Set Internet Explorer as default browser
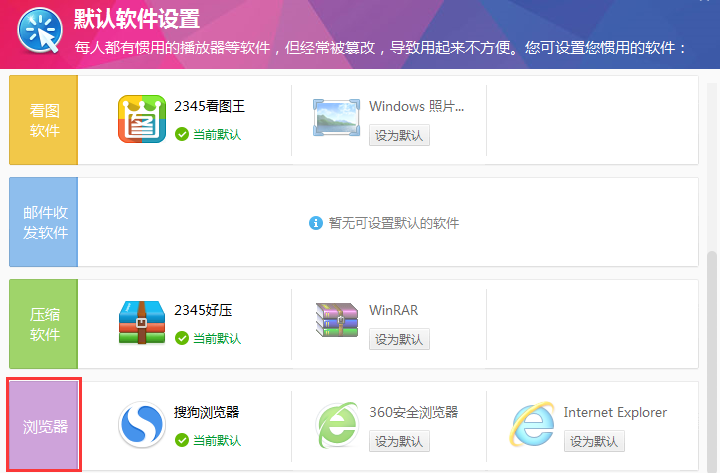720x473 pixels. click(594, 441)
